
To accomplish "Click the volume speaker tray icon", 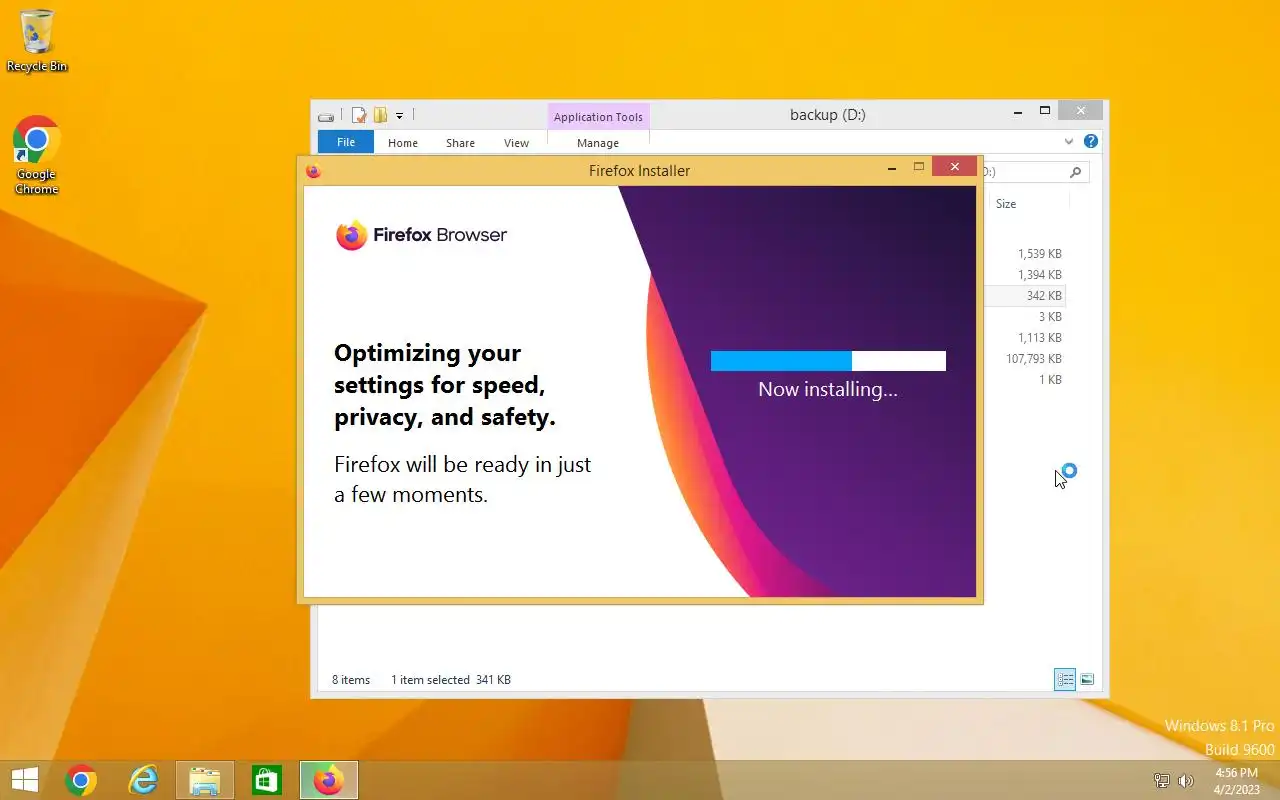I will point(1186,781).
